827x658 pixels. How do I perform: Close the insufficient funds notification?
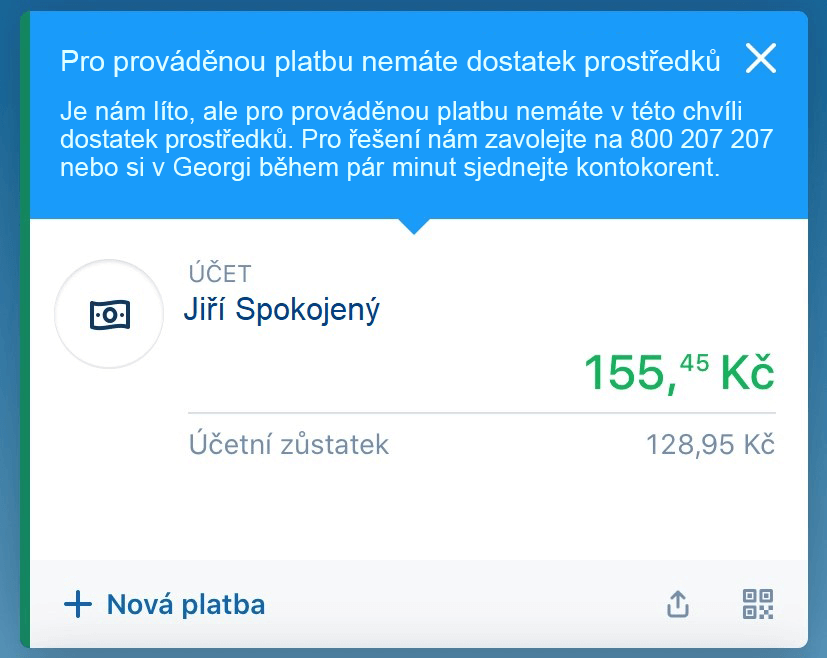[x=761, y=58]
